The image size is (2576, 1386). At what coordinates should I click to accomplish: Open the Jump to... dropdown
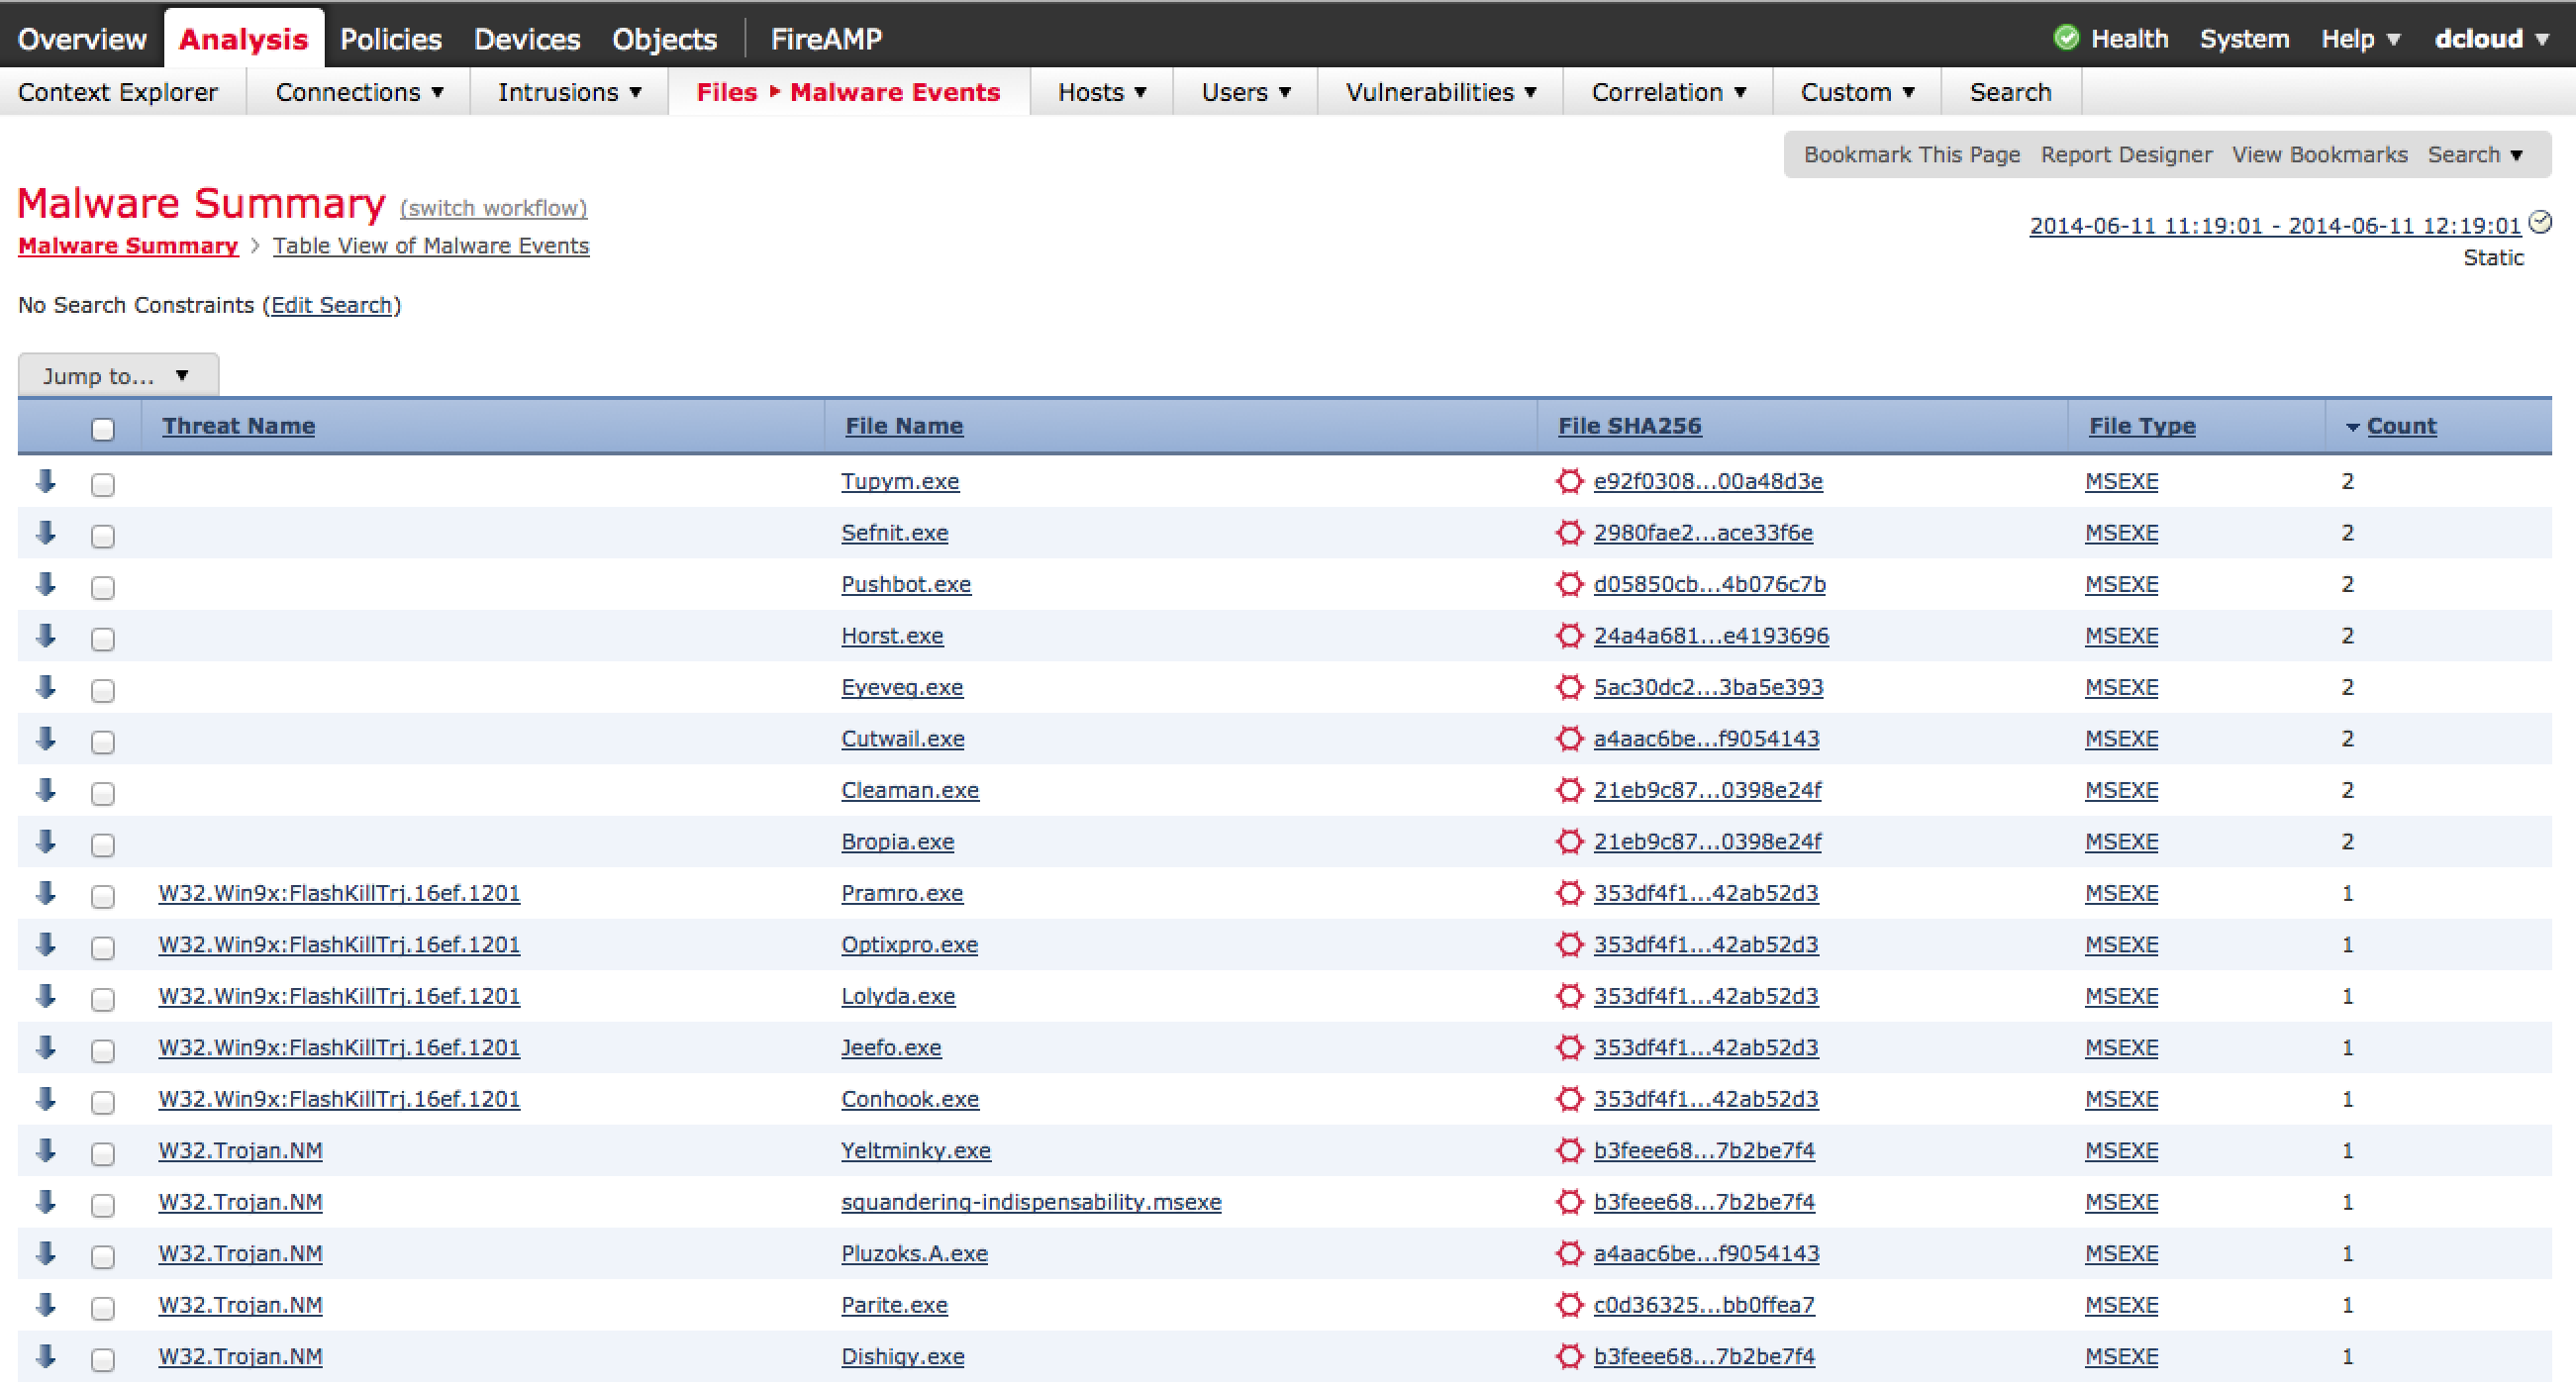coord(117,376)
